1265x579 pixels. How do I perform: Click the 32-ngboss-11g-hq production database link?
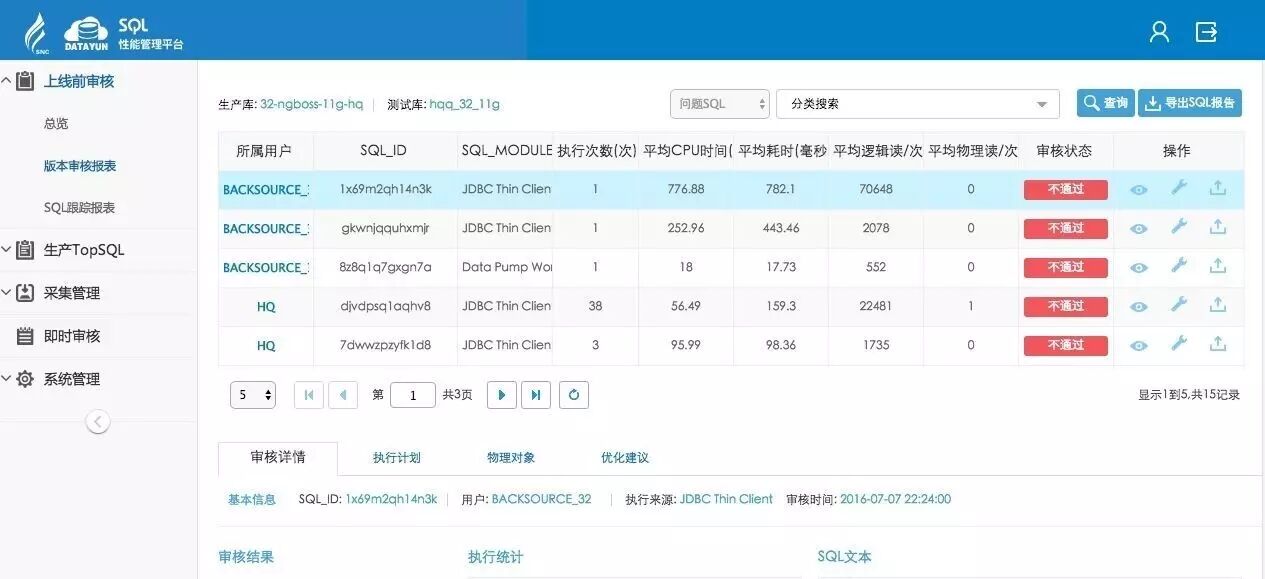[311, 104]
